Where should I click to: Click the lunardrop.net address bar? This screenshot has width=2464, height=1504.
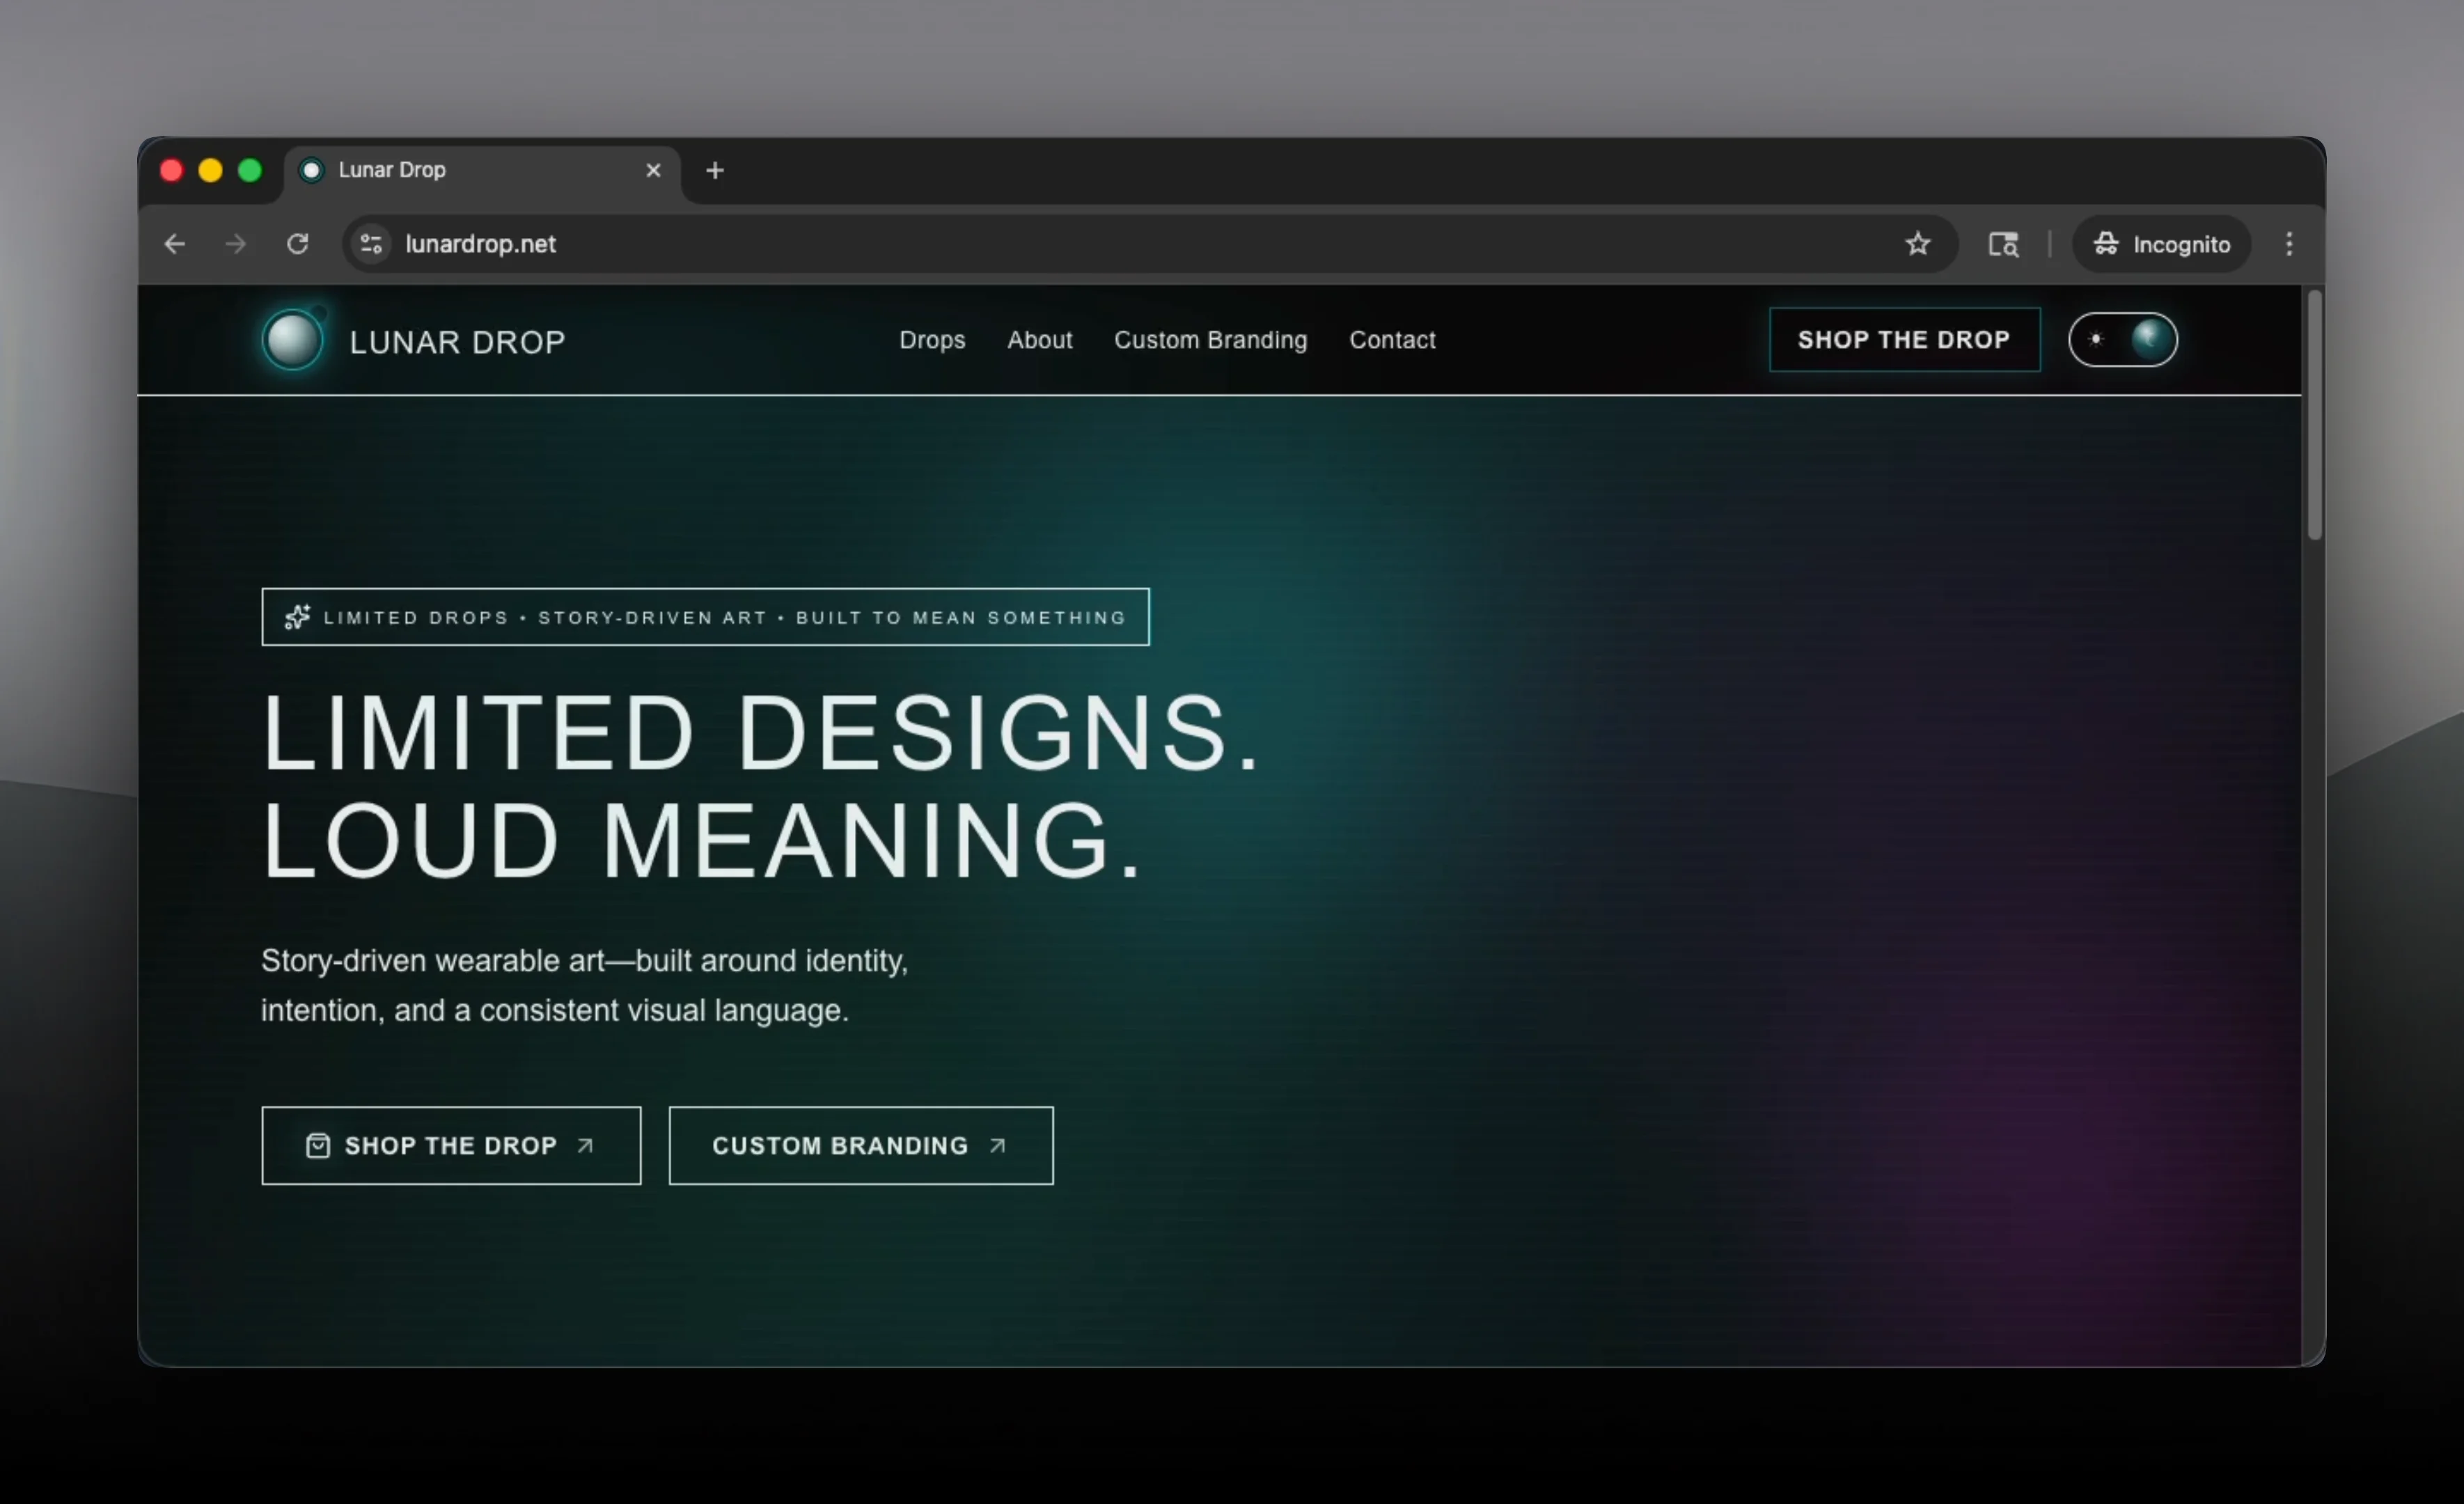coord(1150,244)
